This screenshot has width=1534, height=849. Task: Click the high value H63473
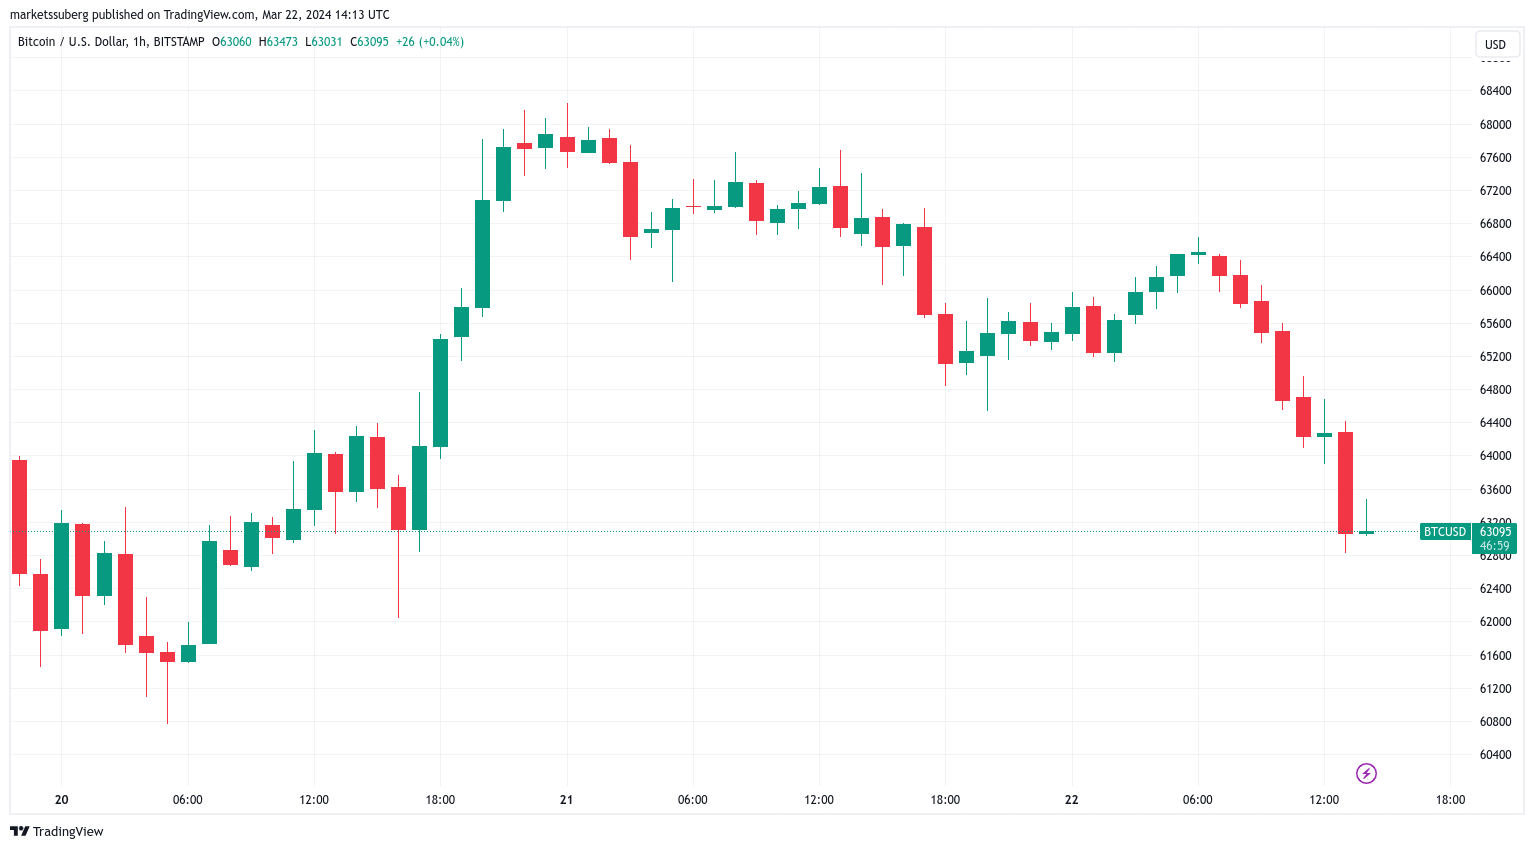coord(278,42)
